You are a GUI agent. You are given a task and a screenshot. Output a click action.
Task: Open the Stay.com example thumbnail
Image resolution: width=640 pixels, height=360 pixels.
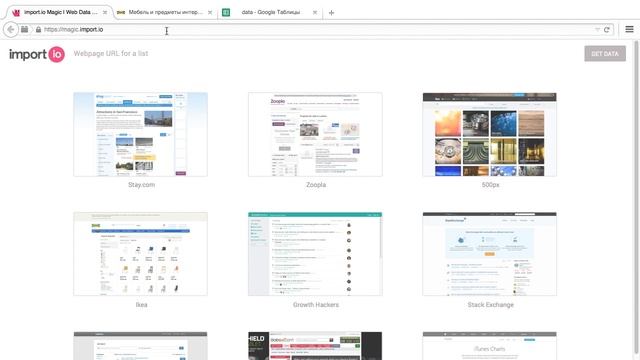click(140, 134)
